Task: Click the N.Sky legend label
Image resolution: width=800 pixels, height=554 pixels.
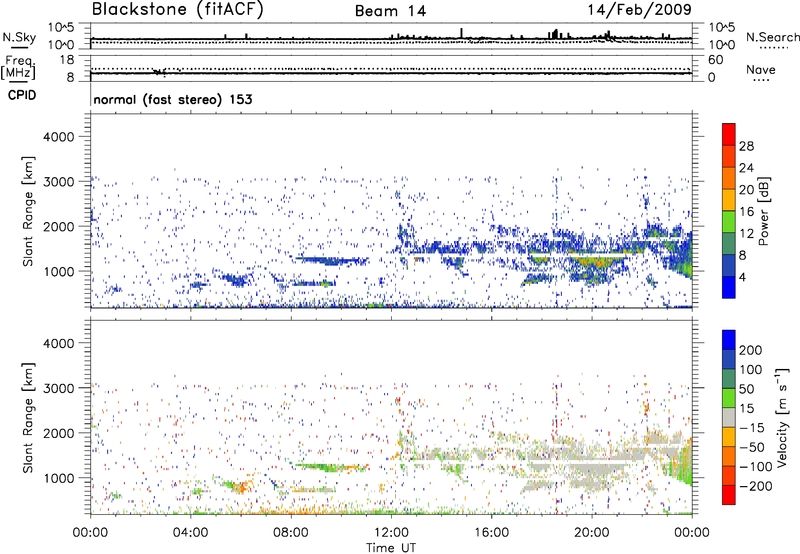Action: (x=19, y=37)
